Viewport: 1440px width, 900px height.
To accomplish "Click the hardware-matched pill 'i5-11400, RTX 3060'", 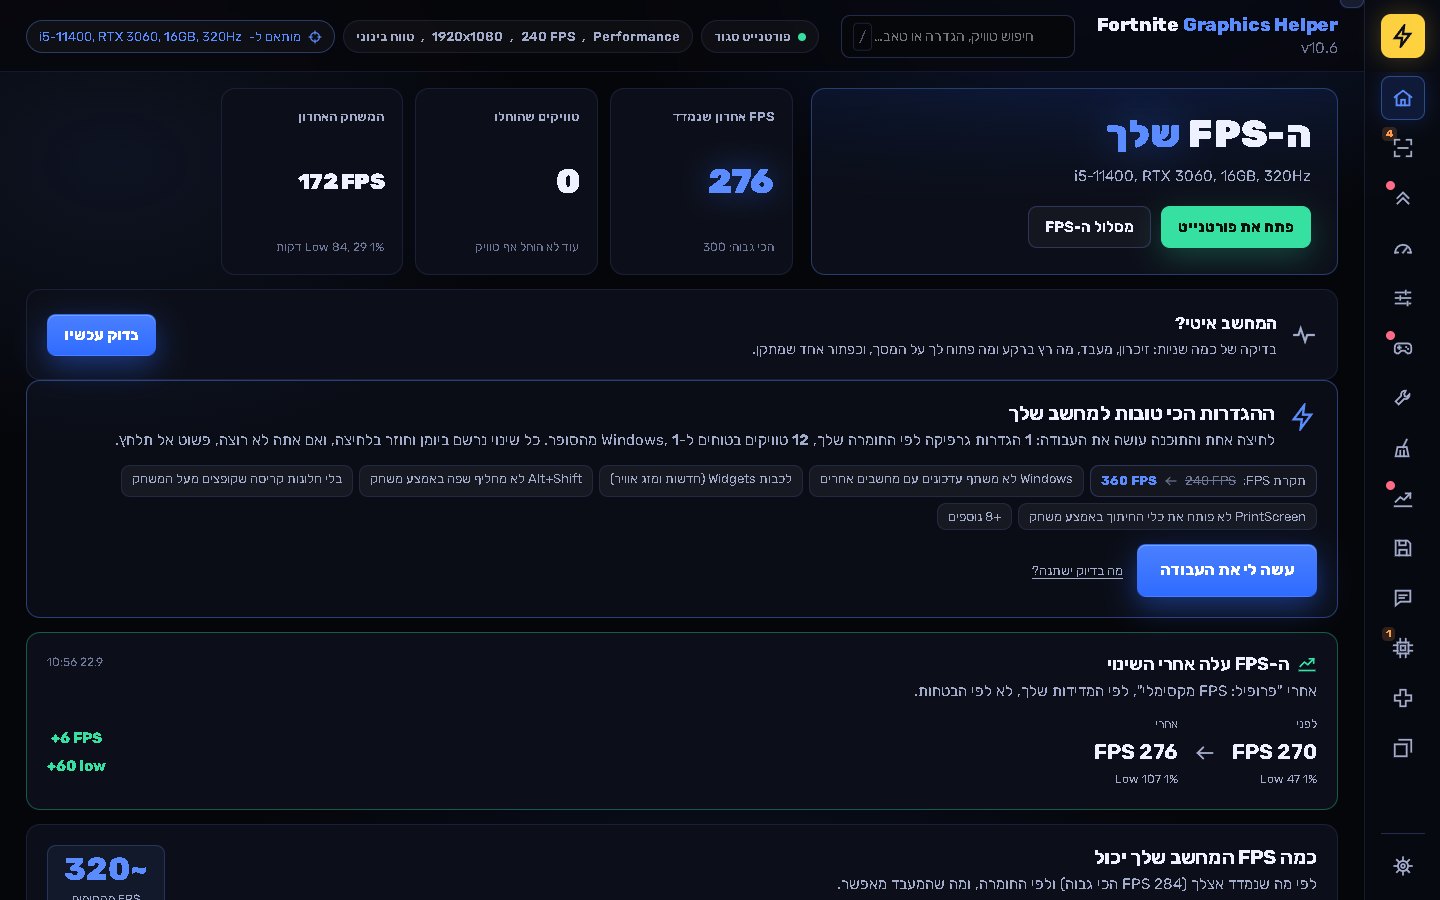I will tap(180, 37).
